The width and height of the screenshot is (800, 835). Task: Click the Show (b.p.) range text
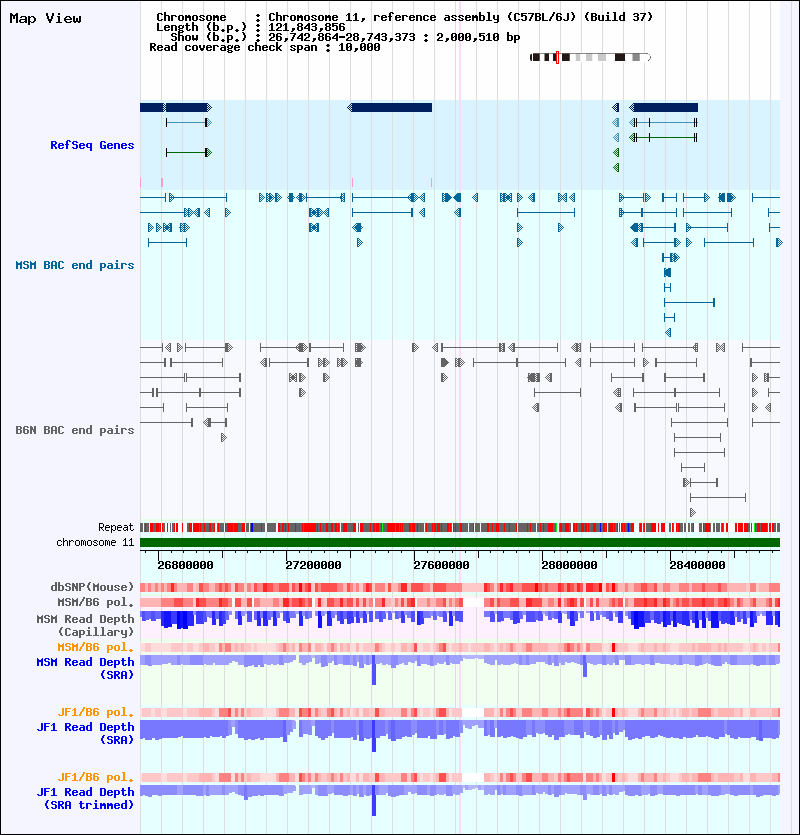click(345, 37)
